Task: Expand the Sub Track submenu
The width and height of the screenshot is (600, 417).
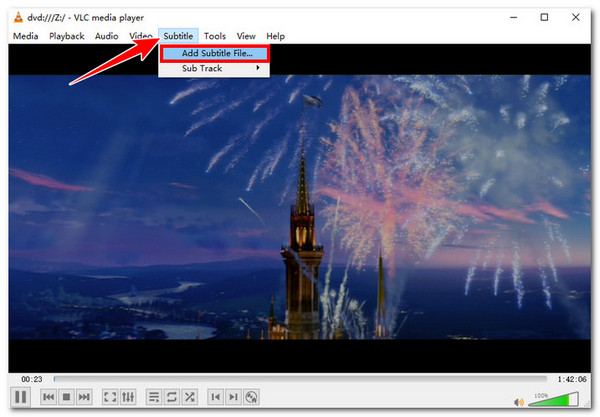Action: (214, 68)
